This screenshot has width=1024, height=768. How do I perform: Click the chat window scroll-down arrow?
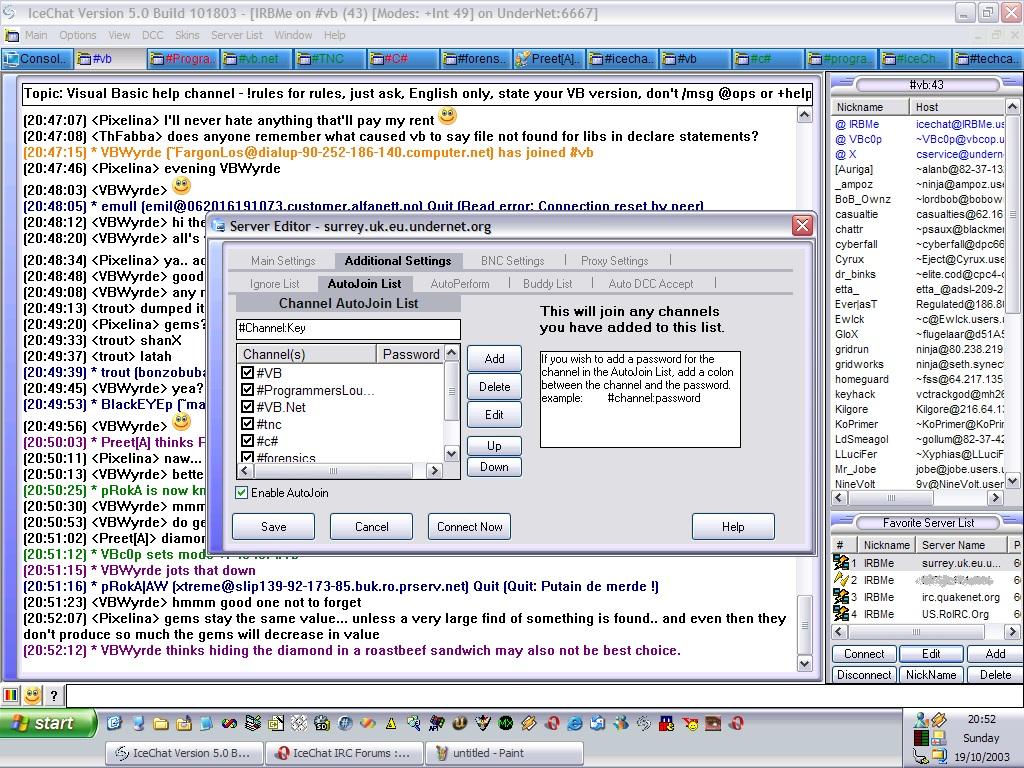(805, 664)
